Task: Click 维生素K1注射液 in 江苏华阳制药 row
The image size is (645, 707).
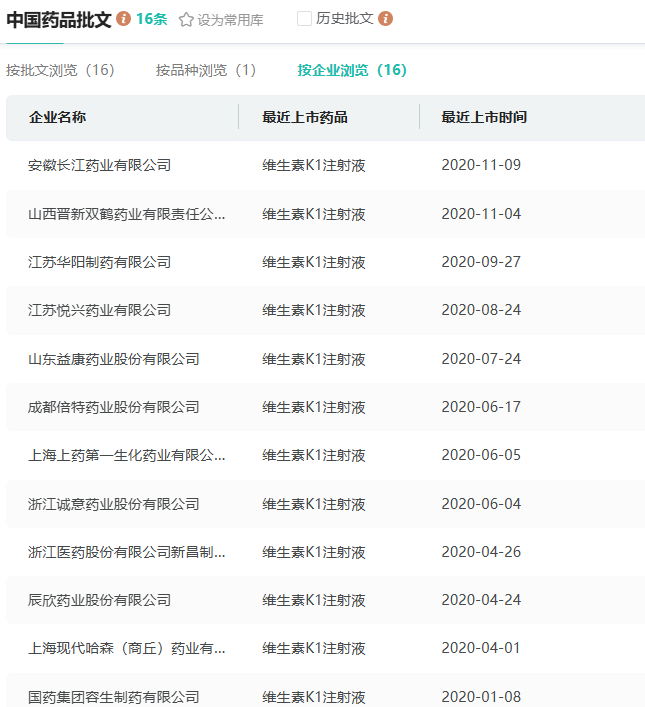Action: (x=314, y=262)
